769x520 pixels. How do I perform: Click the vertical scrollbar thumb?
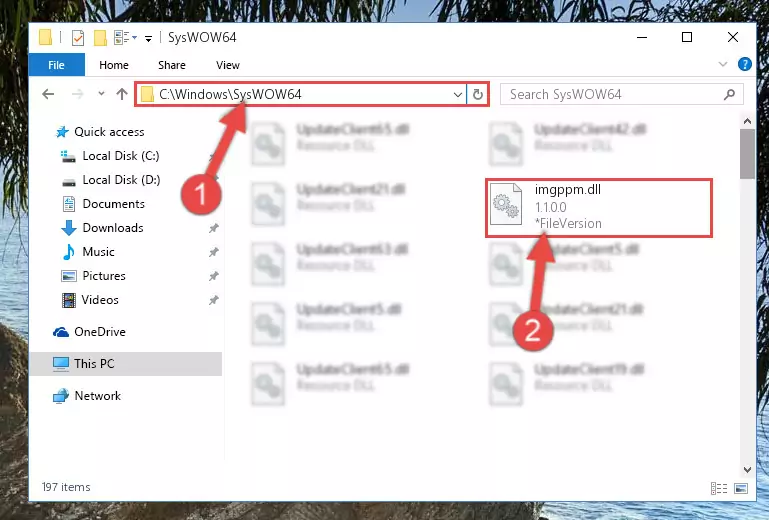747,154
